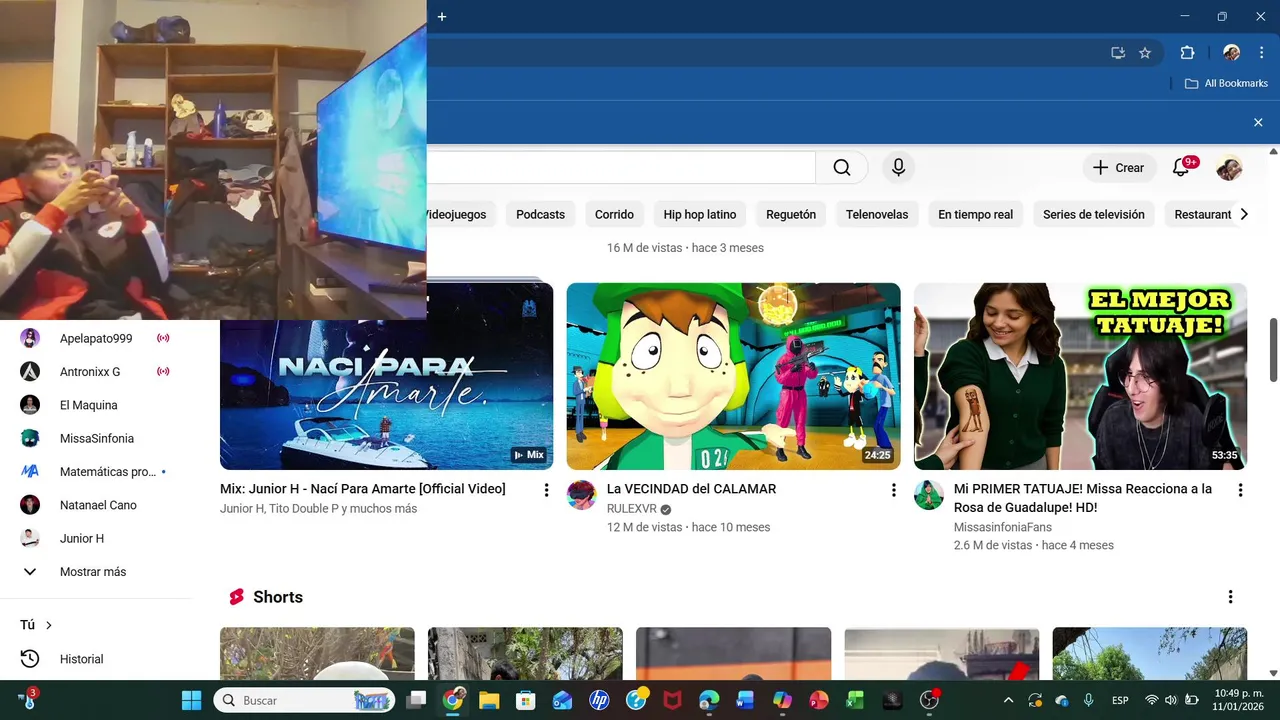Open the Shorts section options menu
This screenshot has width=1280, height=720.
click(x=1230, y=597)
